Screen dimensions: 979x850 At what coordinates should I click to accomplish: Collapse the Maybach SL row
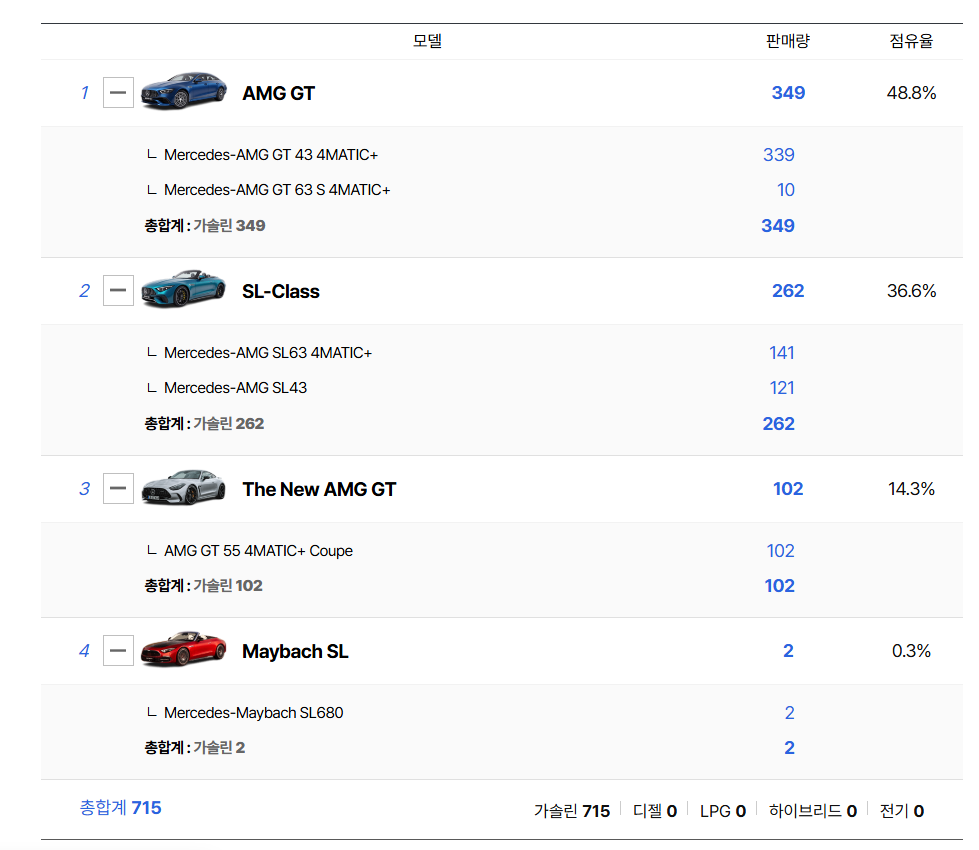(118, 651)
